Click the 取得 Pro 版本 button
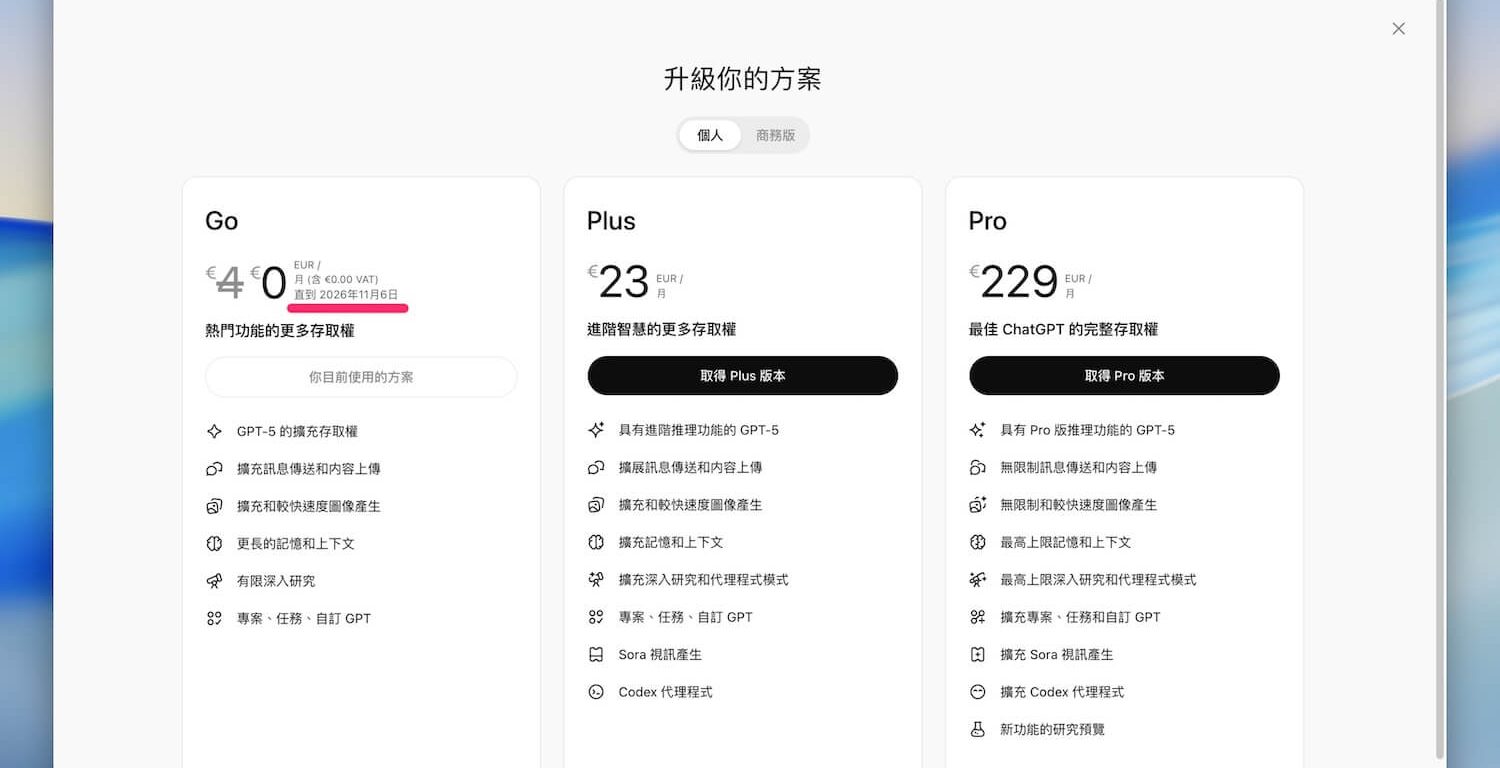The image size is (1500, 768). click(1124, 376)
